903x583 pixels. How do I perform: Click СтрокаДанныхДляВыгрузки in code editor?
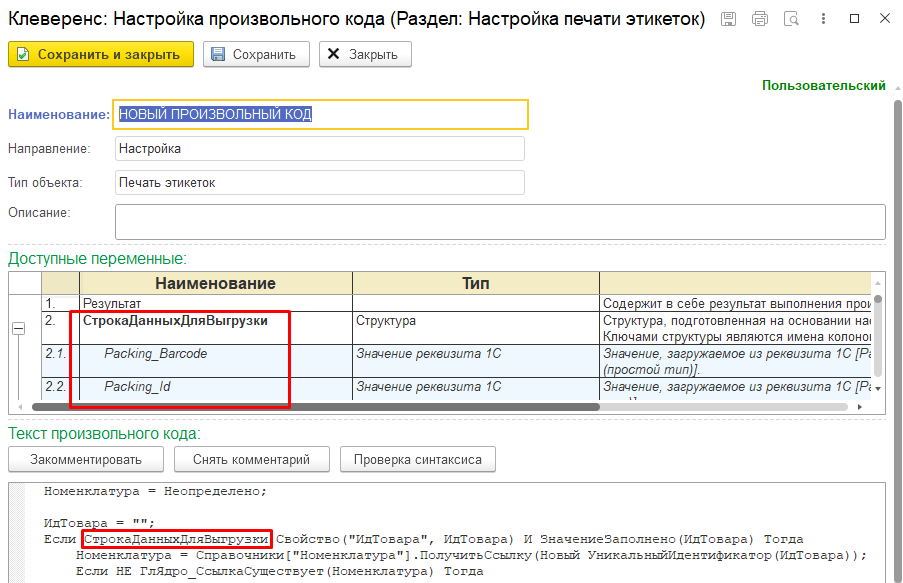[177, 539]
